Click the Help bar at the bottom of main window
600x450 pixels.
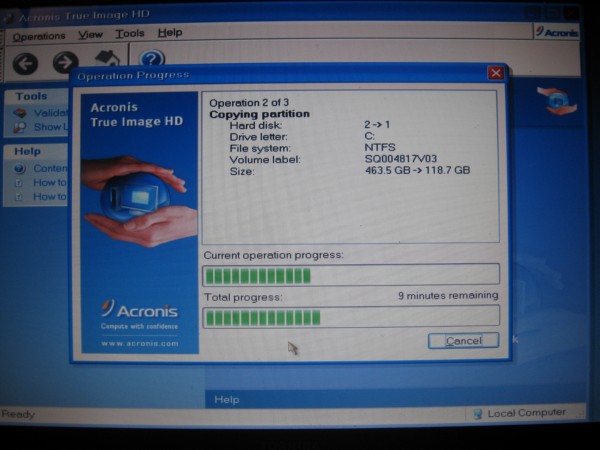tap(396, 399)
